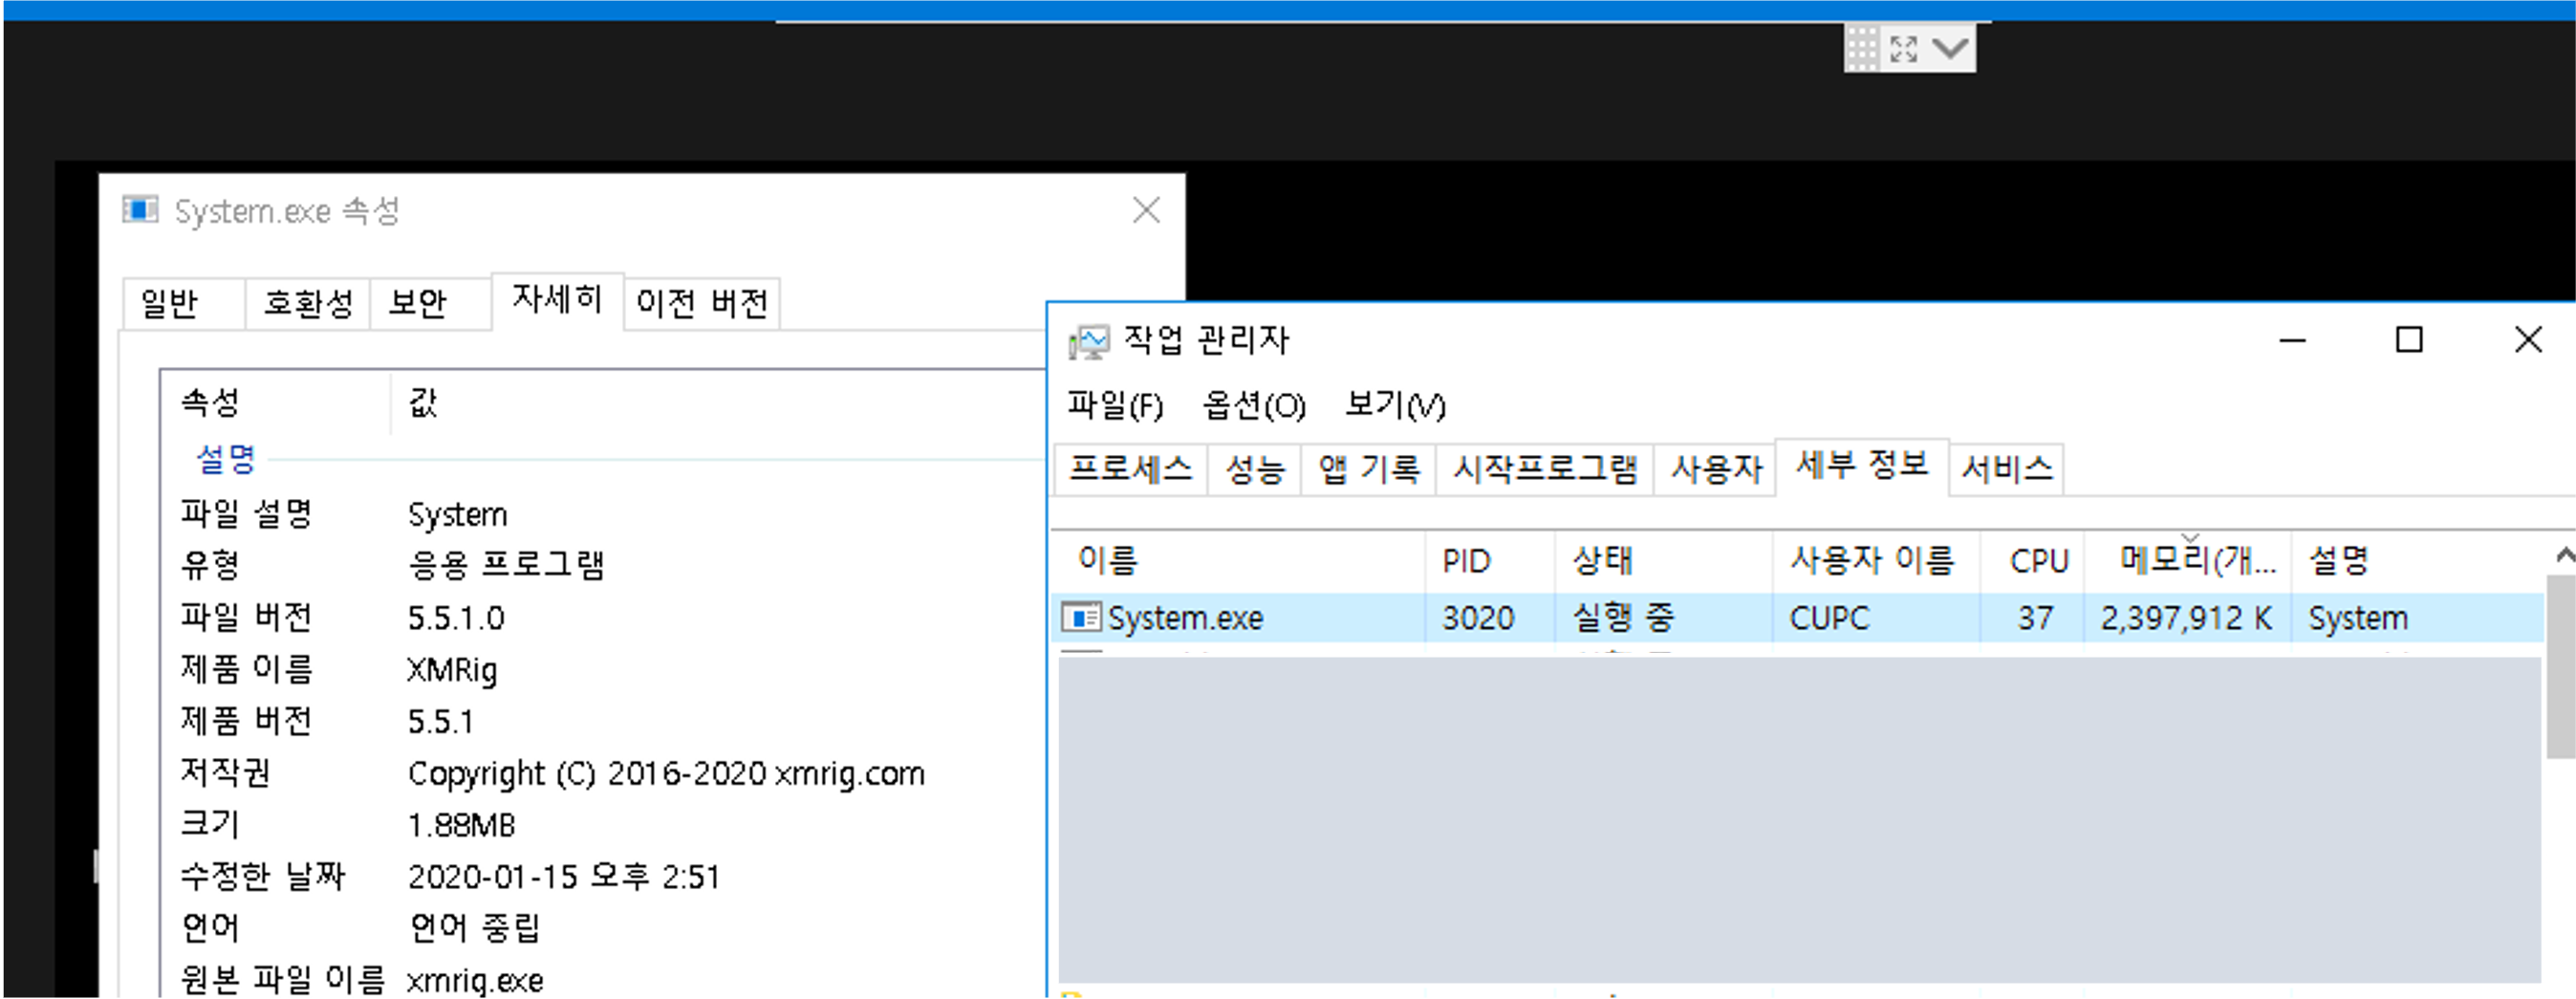Select the 수정한 날짜 2020-01-15 value

tap(563, 877)
